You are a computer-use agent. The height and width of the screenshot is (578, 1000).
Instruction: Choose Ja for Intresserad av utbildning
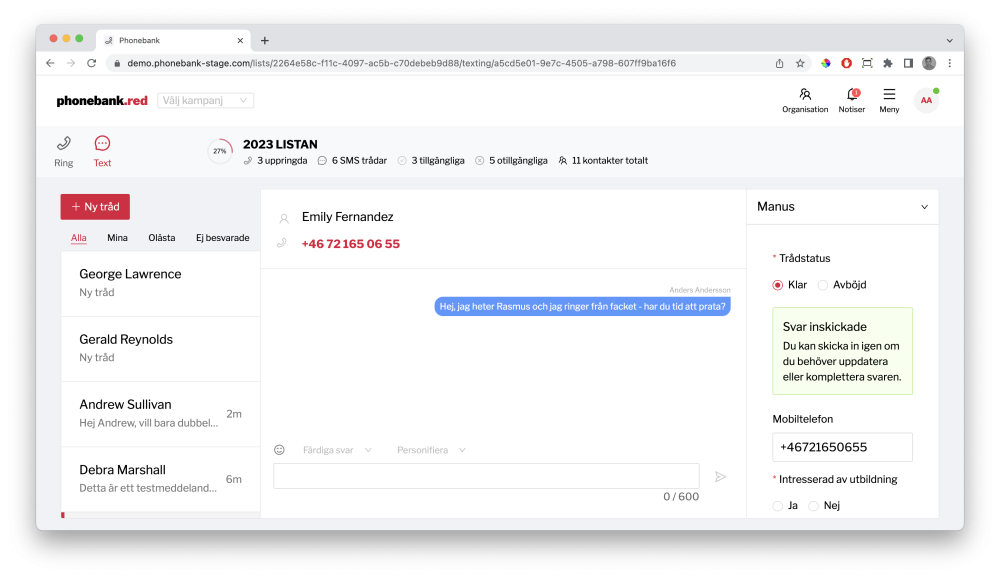click(778, 506)
